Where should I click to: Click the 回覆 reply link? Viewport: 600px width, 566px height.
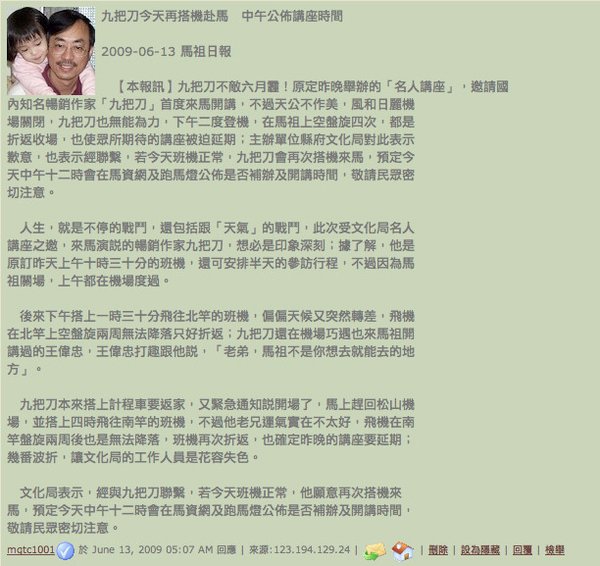pyautogui.click(x=522, y=550)
